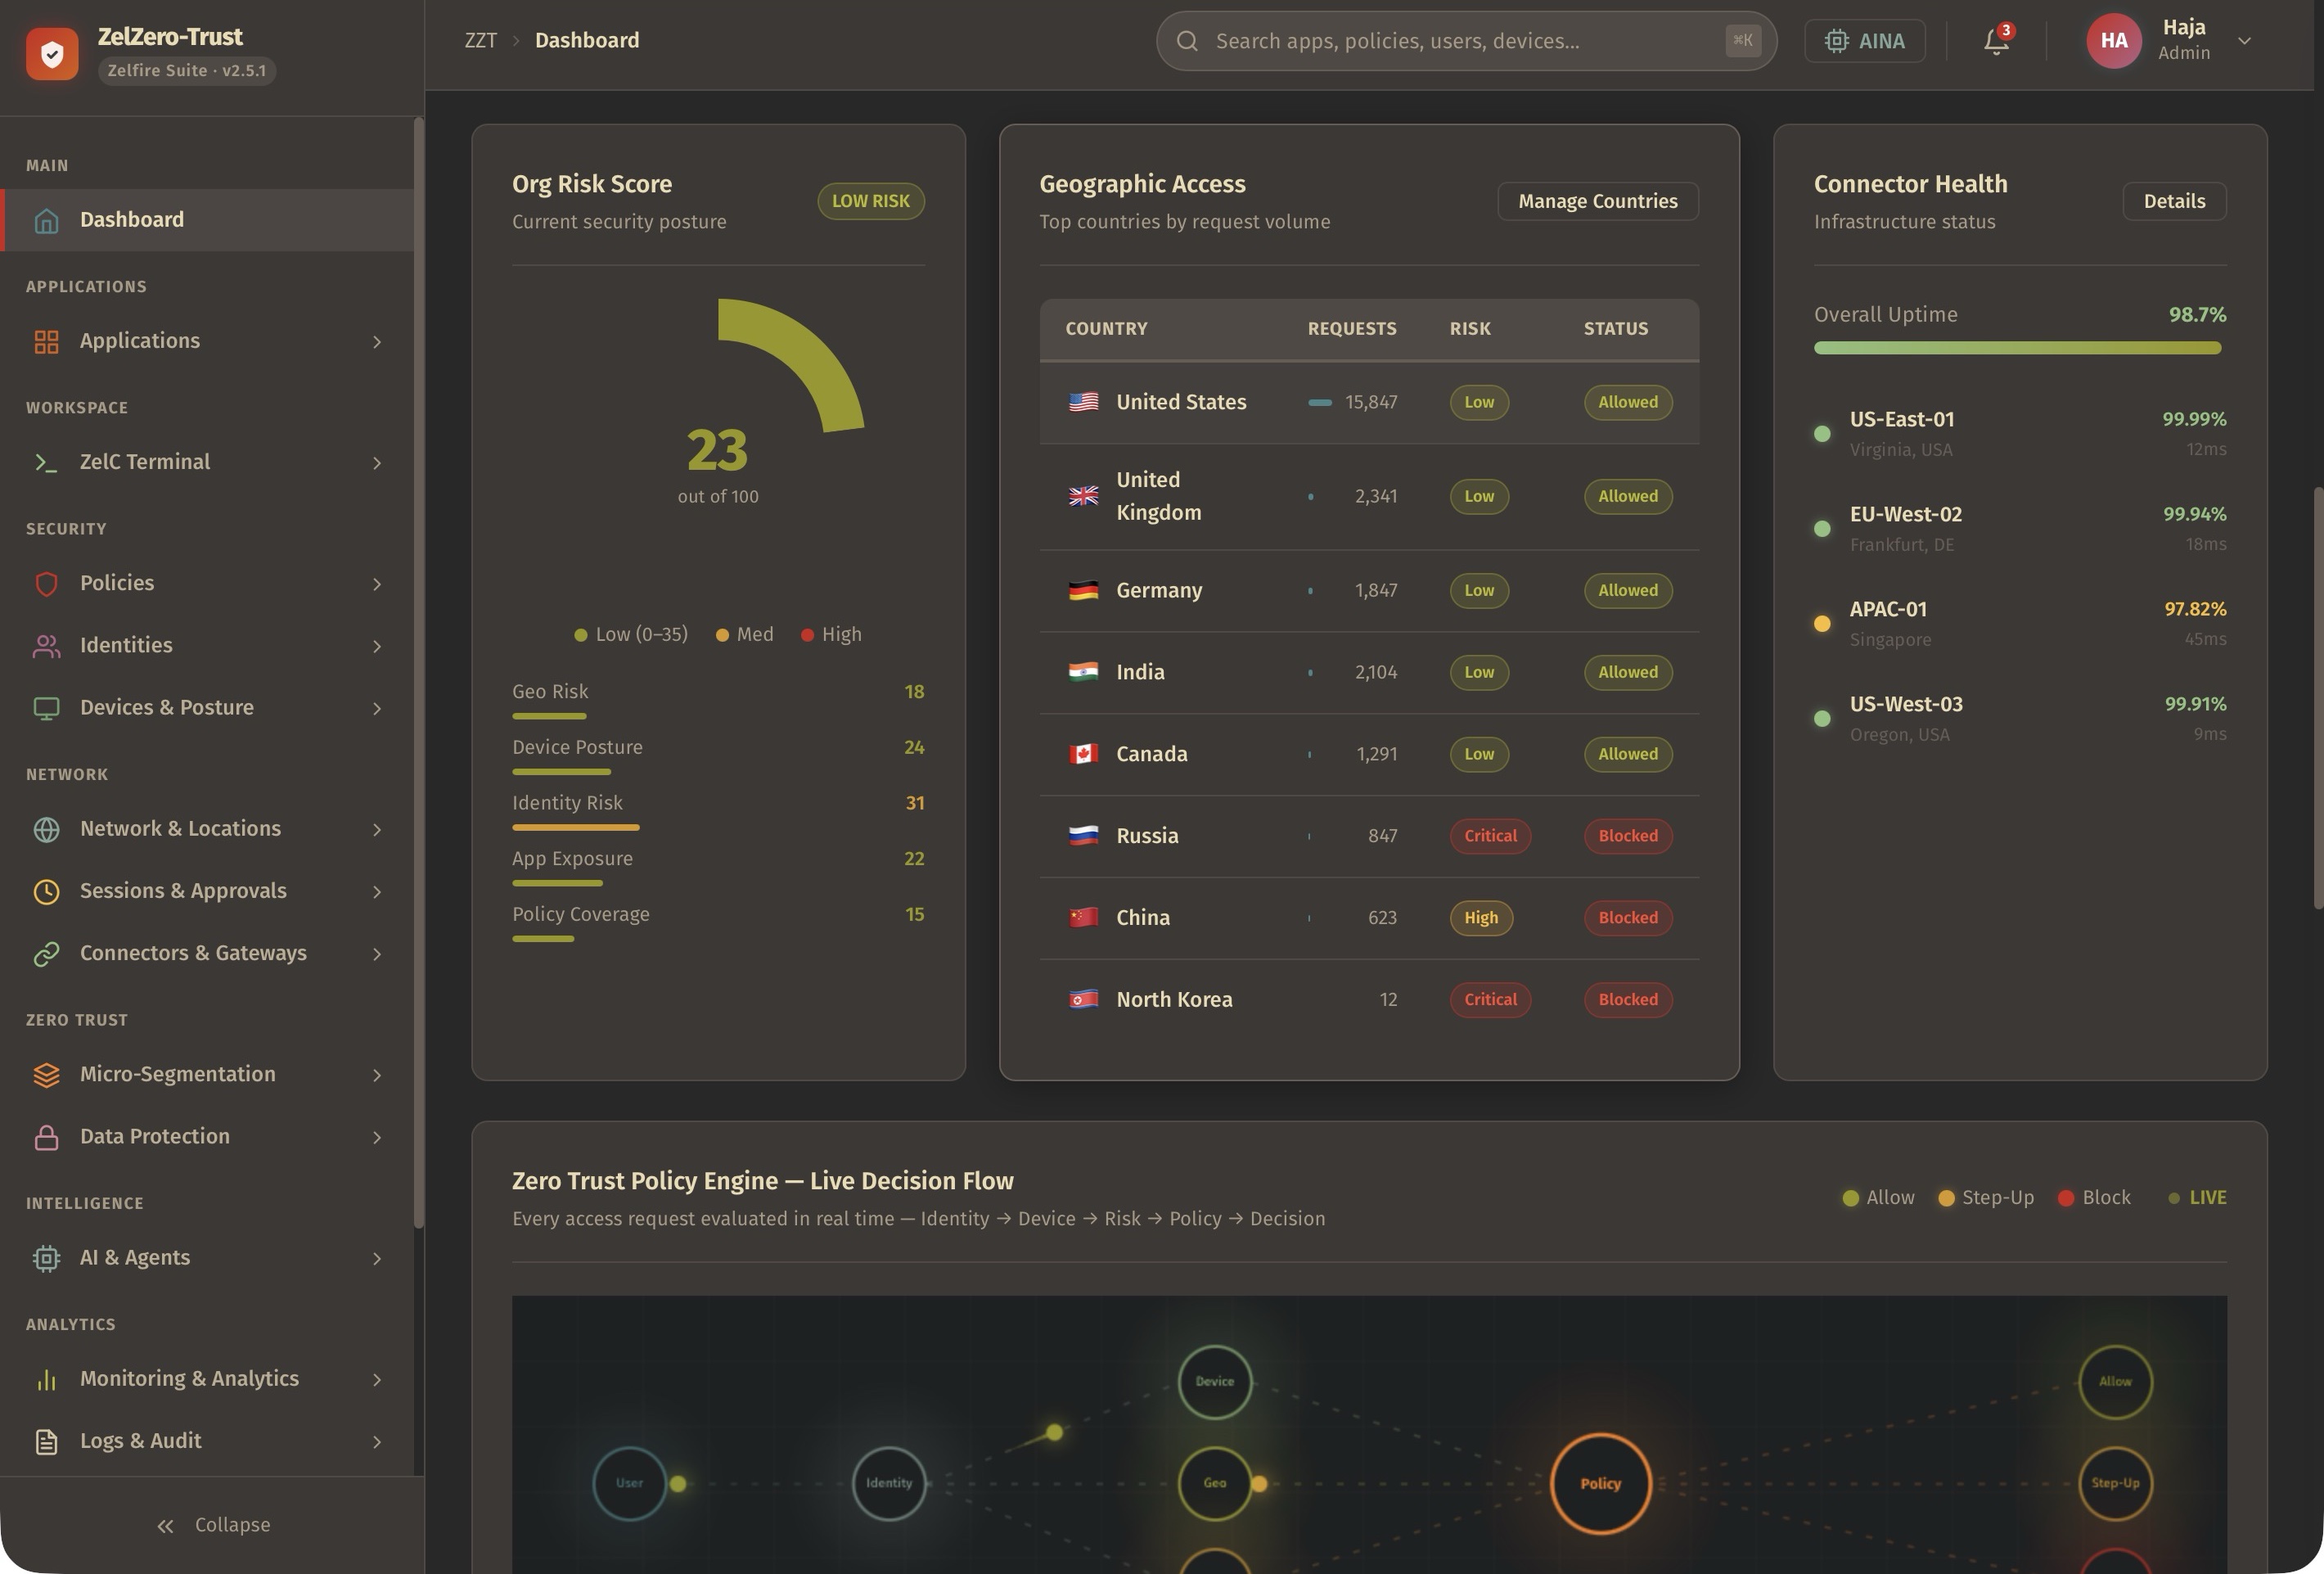Click the Block legend item

(x=2094, y=1198)
